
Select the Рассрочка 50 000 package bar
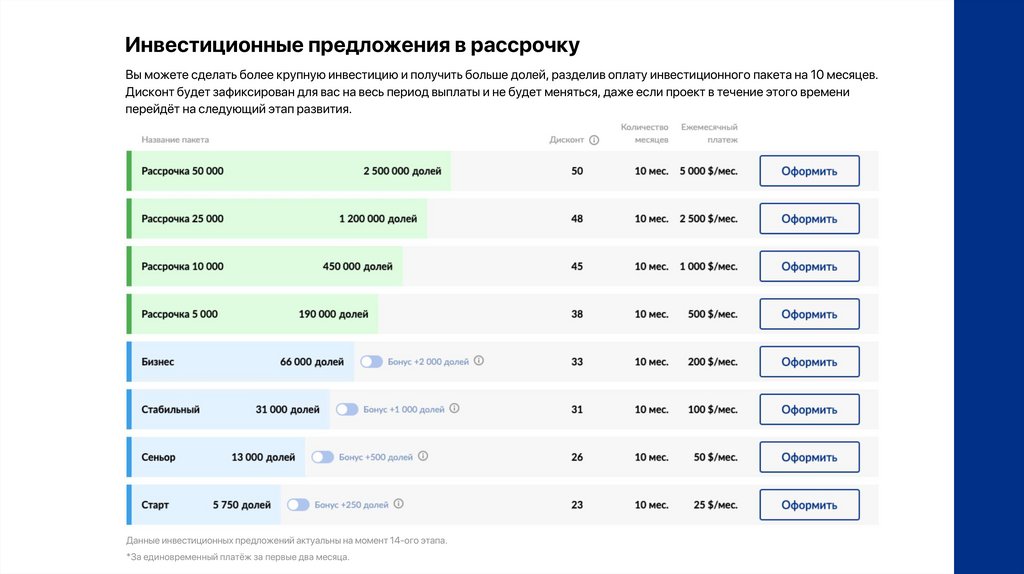pos(290,171)
